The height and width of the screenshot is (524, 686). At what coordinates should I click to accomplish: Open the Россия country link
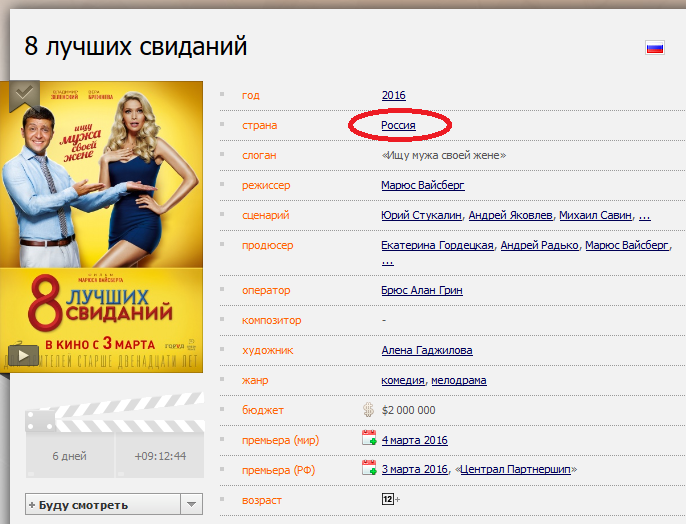(398, 125)
